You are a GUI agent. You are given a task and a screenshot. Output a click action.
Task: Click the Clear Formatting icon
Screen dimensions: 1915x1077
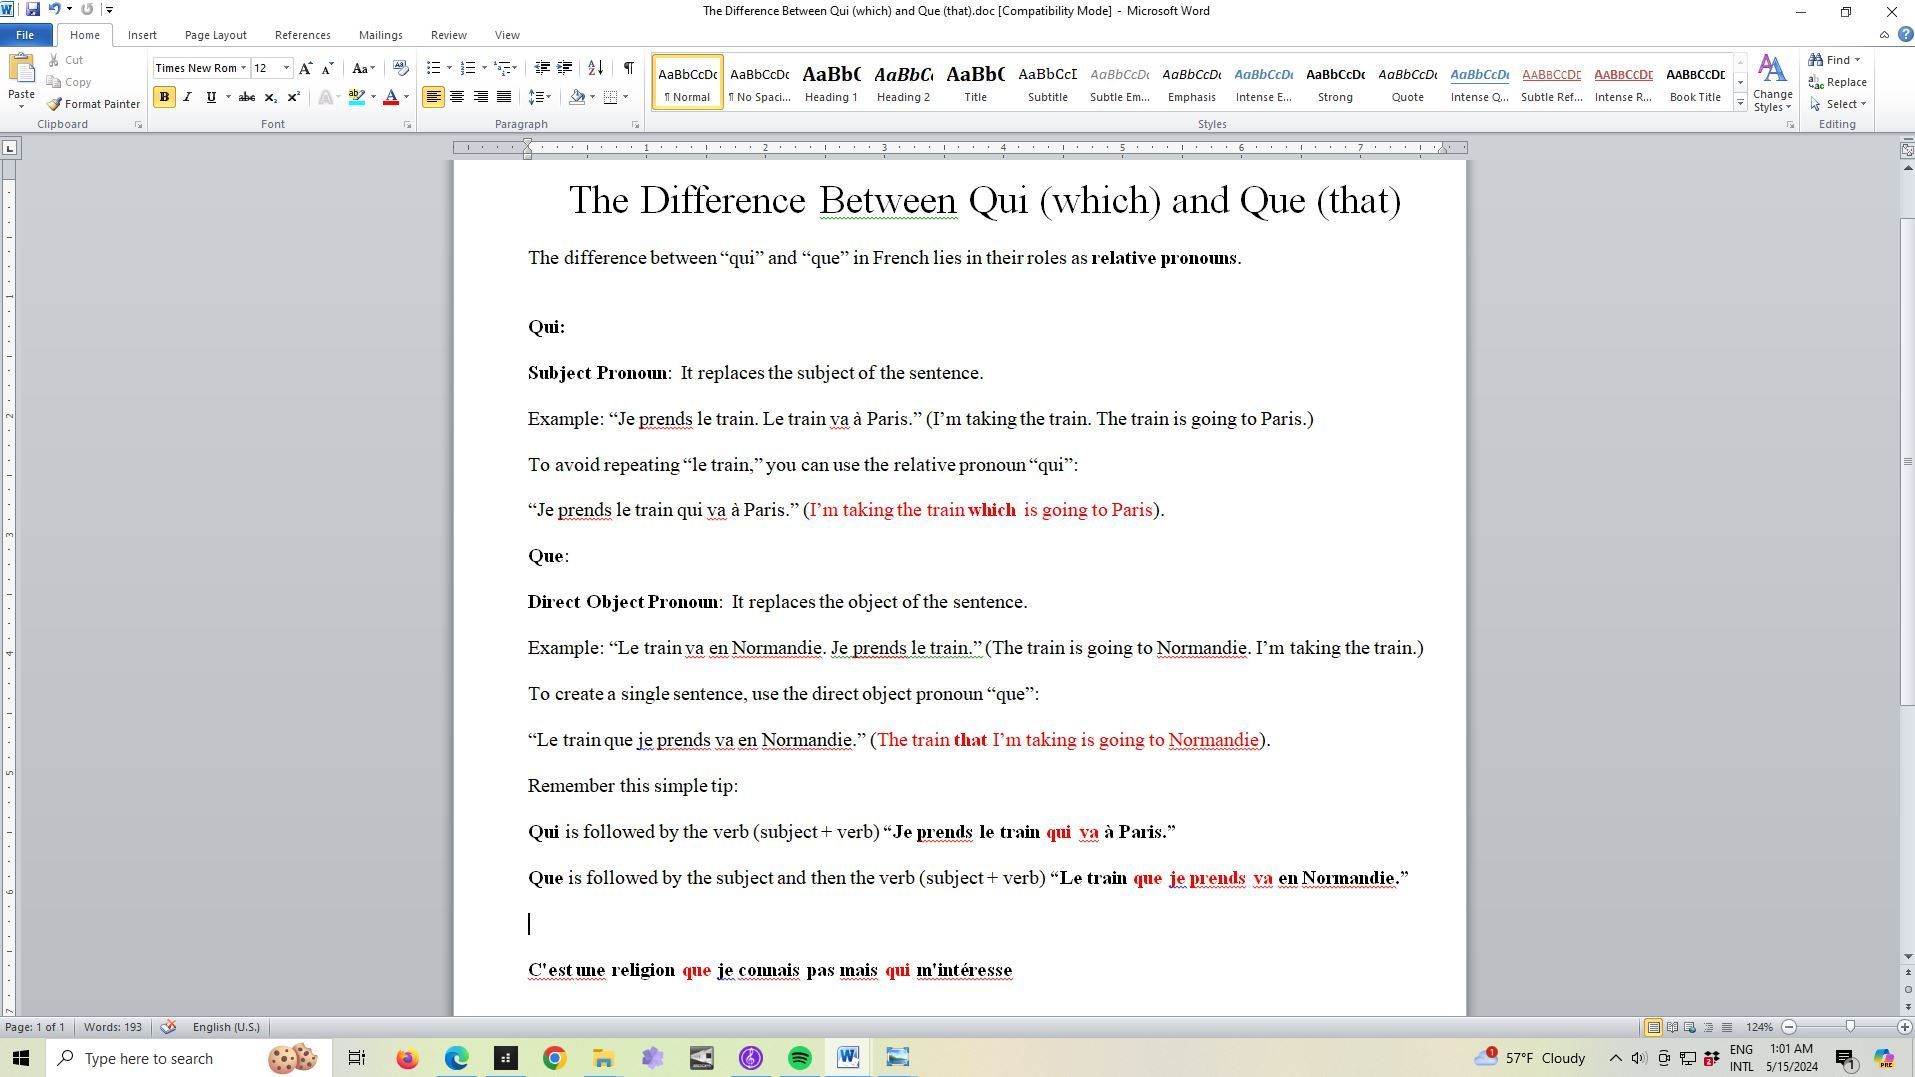[400, 68]
